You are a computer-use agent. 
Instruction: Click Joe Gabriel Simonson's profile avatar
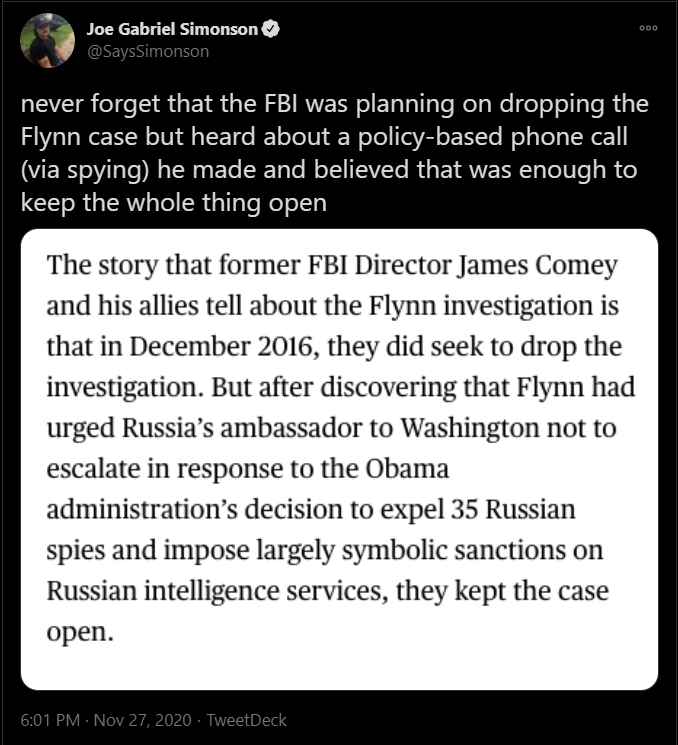pos(48,40)
